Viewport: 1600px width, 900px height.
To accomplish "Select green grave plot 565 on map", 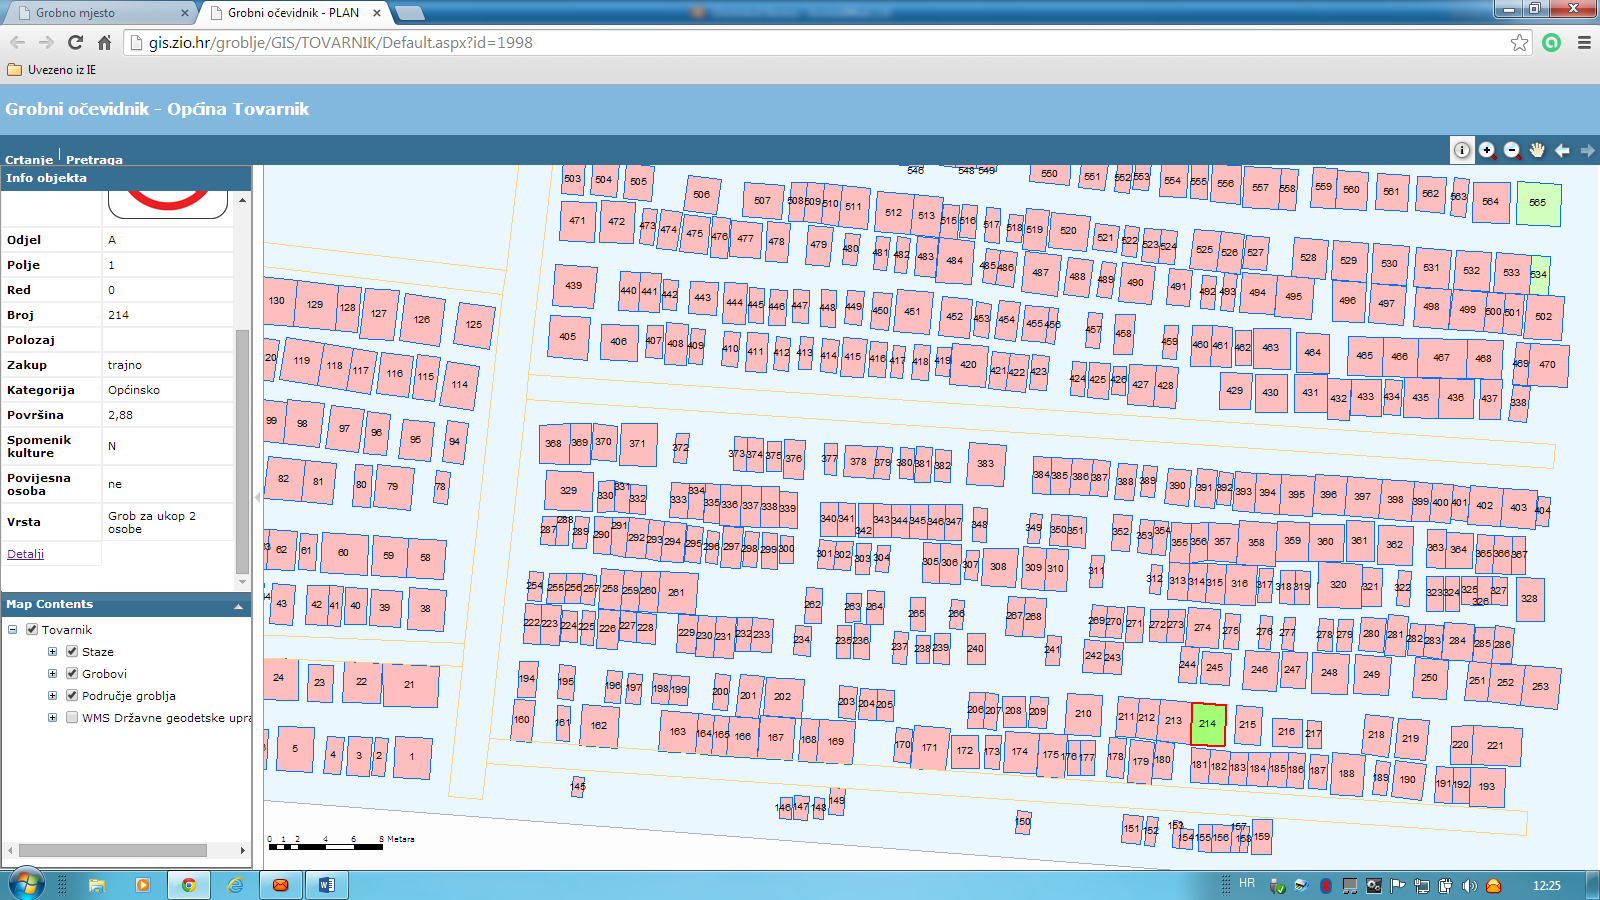I will click(x=1538, y=203).
